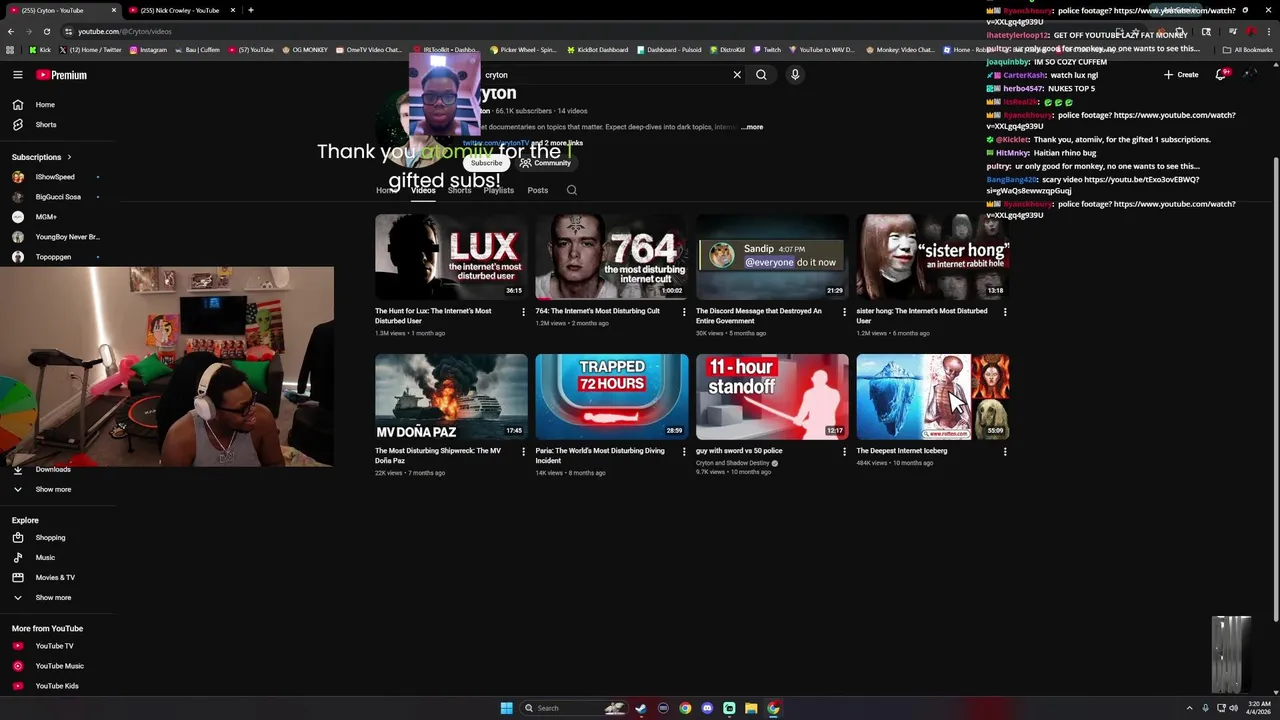This screenshot has height=720, width=1280.
Task: Open File Explorer from the taskbar
Action: click(x=751, y=708)
